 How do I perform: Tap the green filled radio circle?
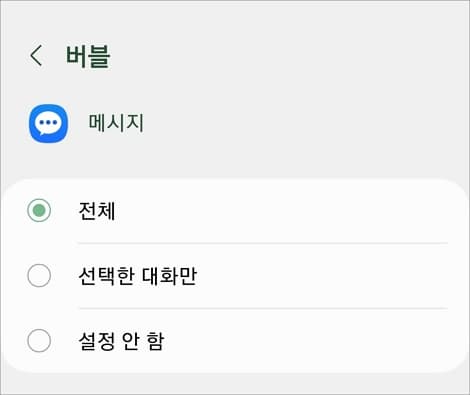pyautogui.click(x=39, y=210)
